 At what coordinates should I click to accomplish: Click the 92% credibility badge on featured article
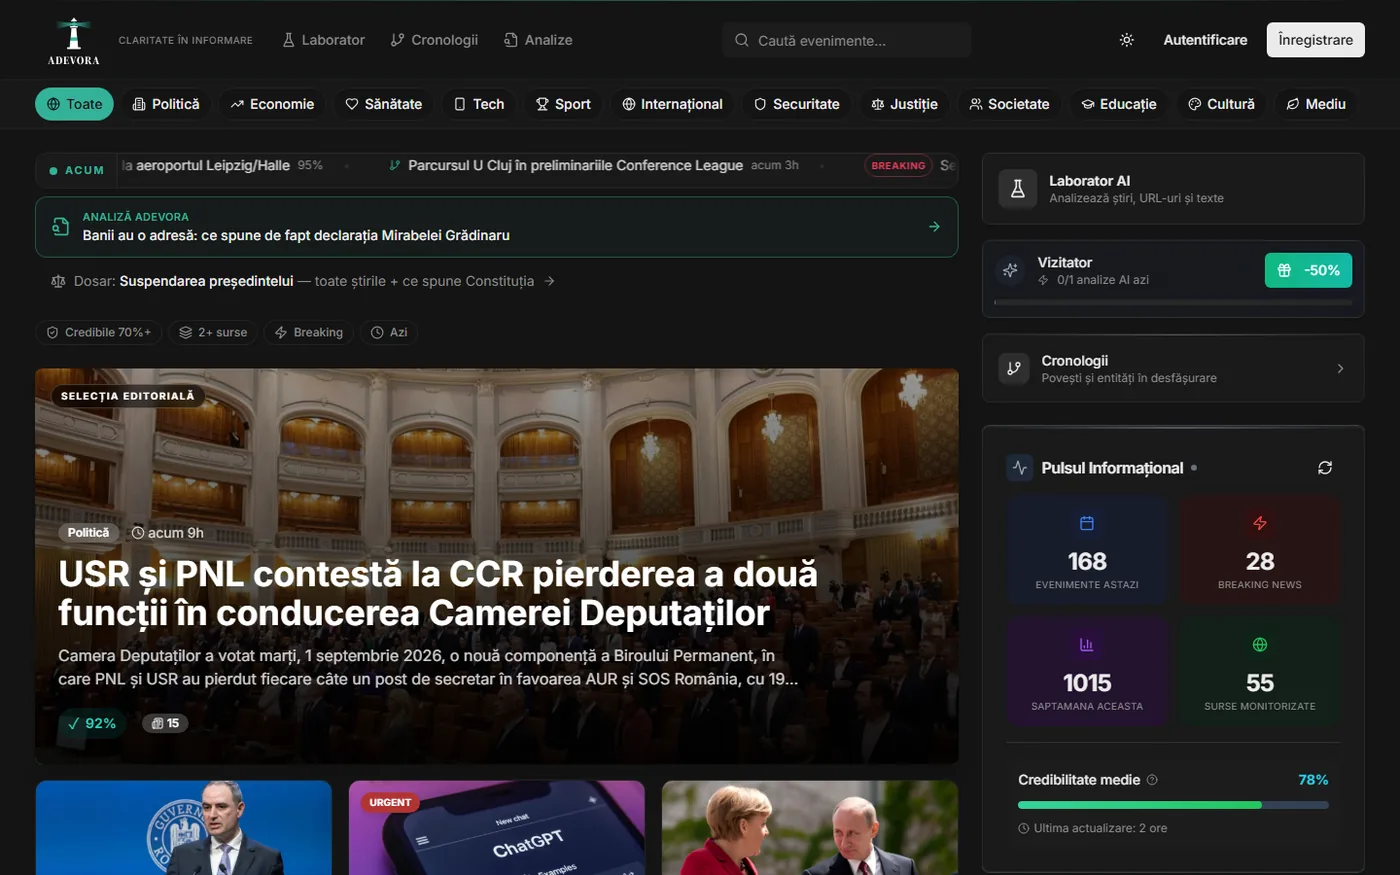(x=92, y=723)
